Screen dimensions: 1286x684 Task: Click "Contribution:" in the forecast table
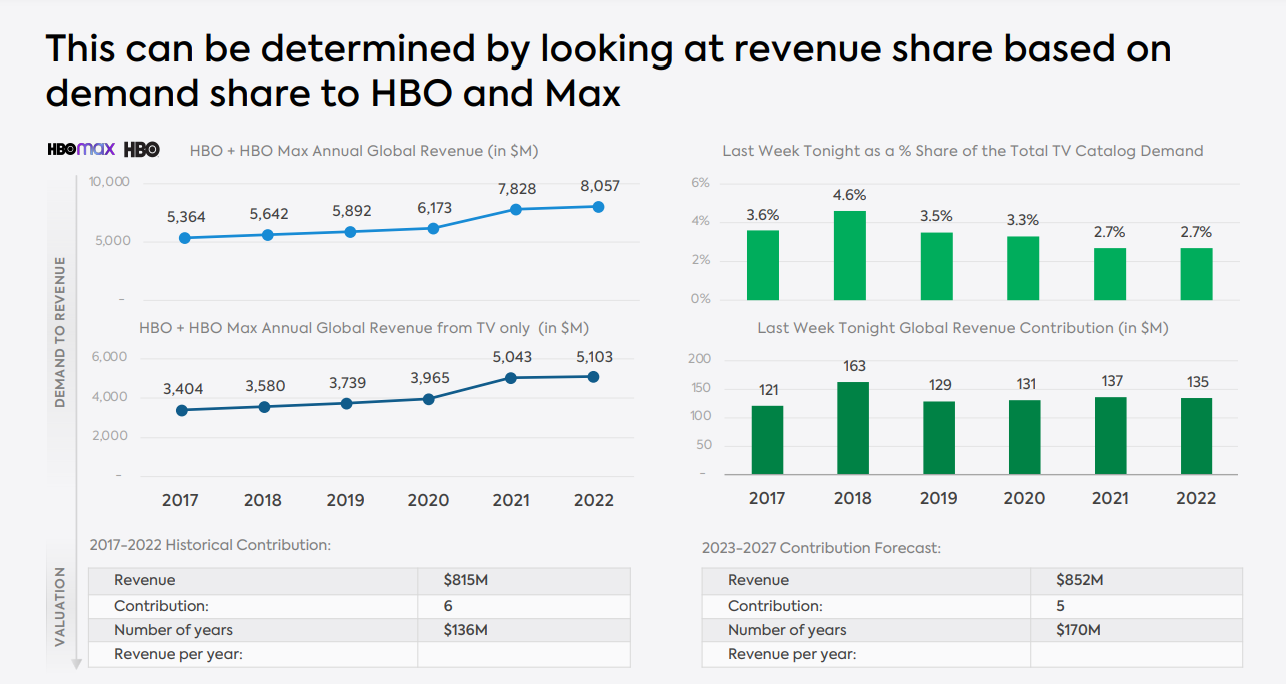[x=775, y=605]
